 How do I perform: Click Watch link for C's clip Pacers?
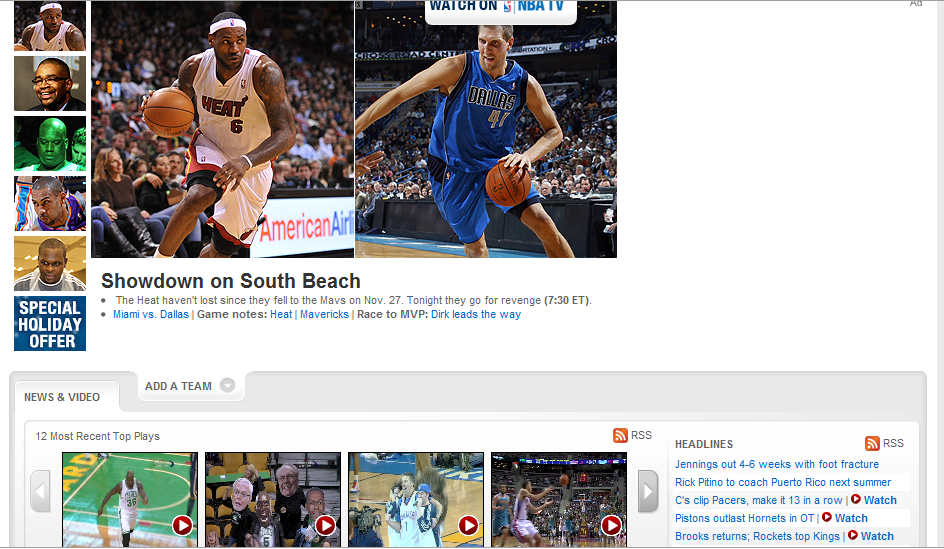tap(880, 500)
